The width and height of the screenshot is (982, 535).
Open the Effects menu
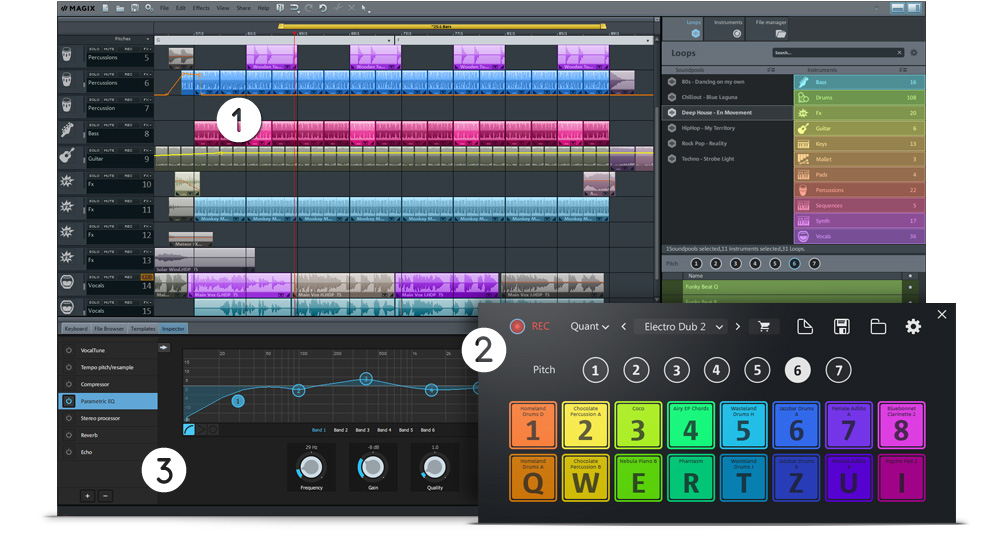click(201, 8)
